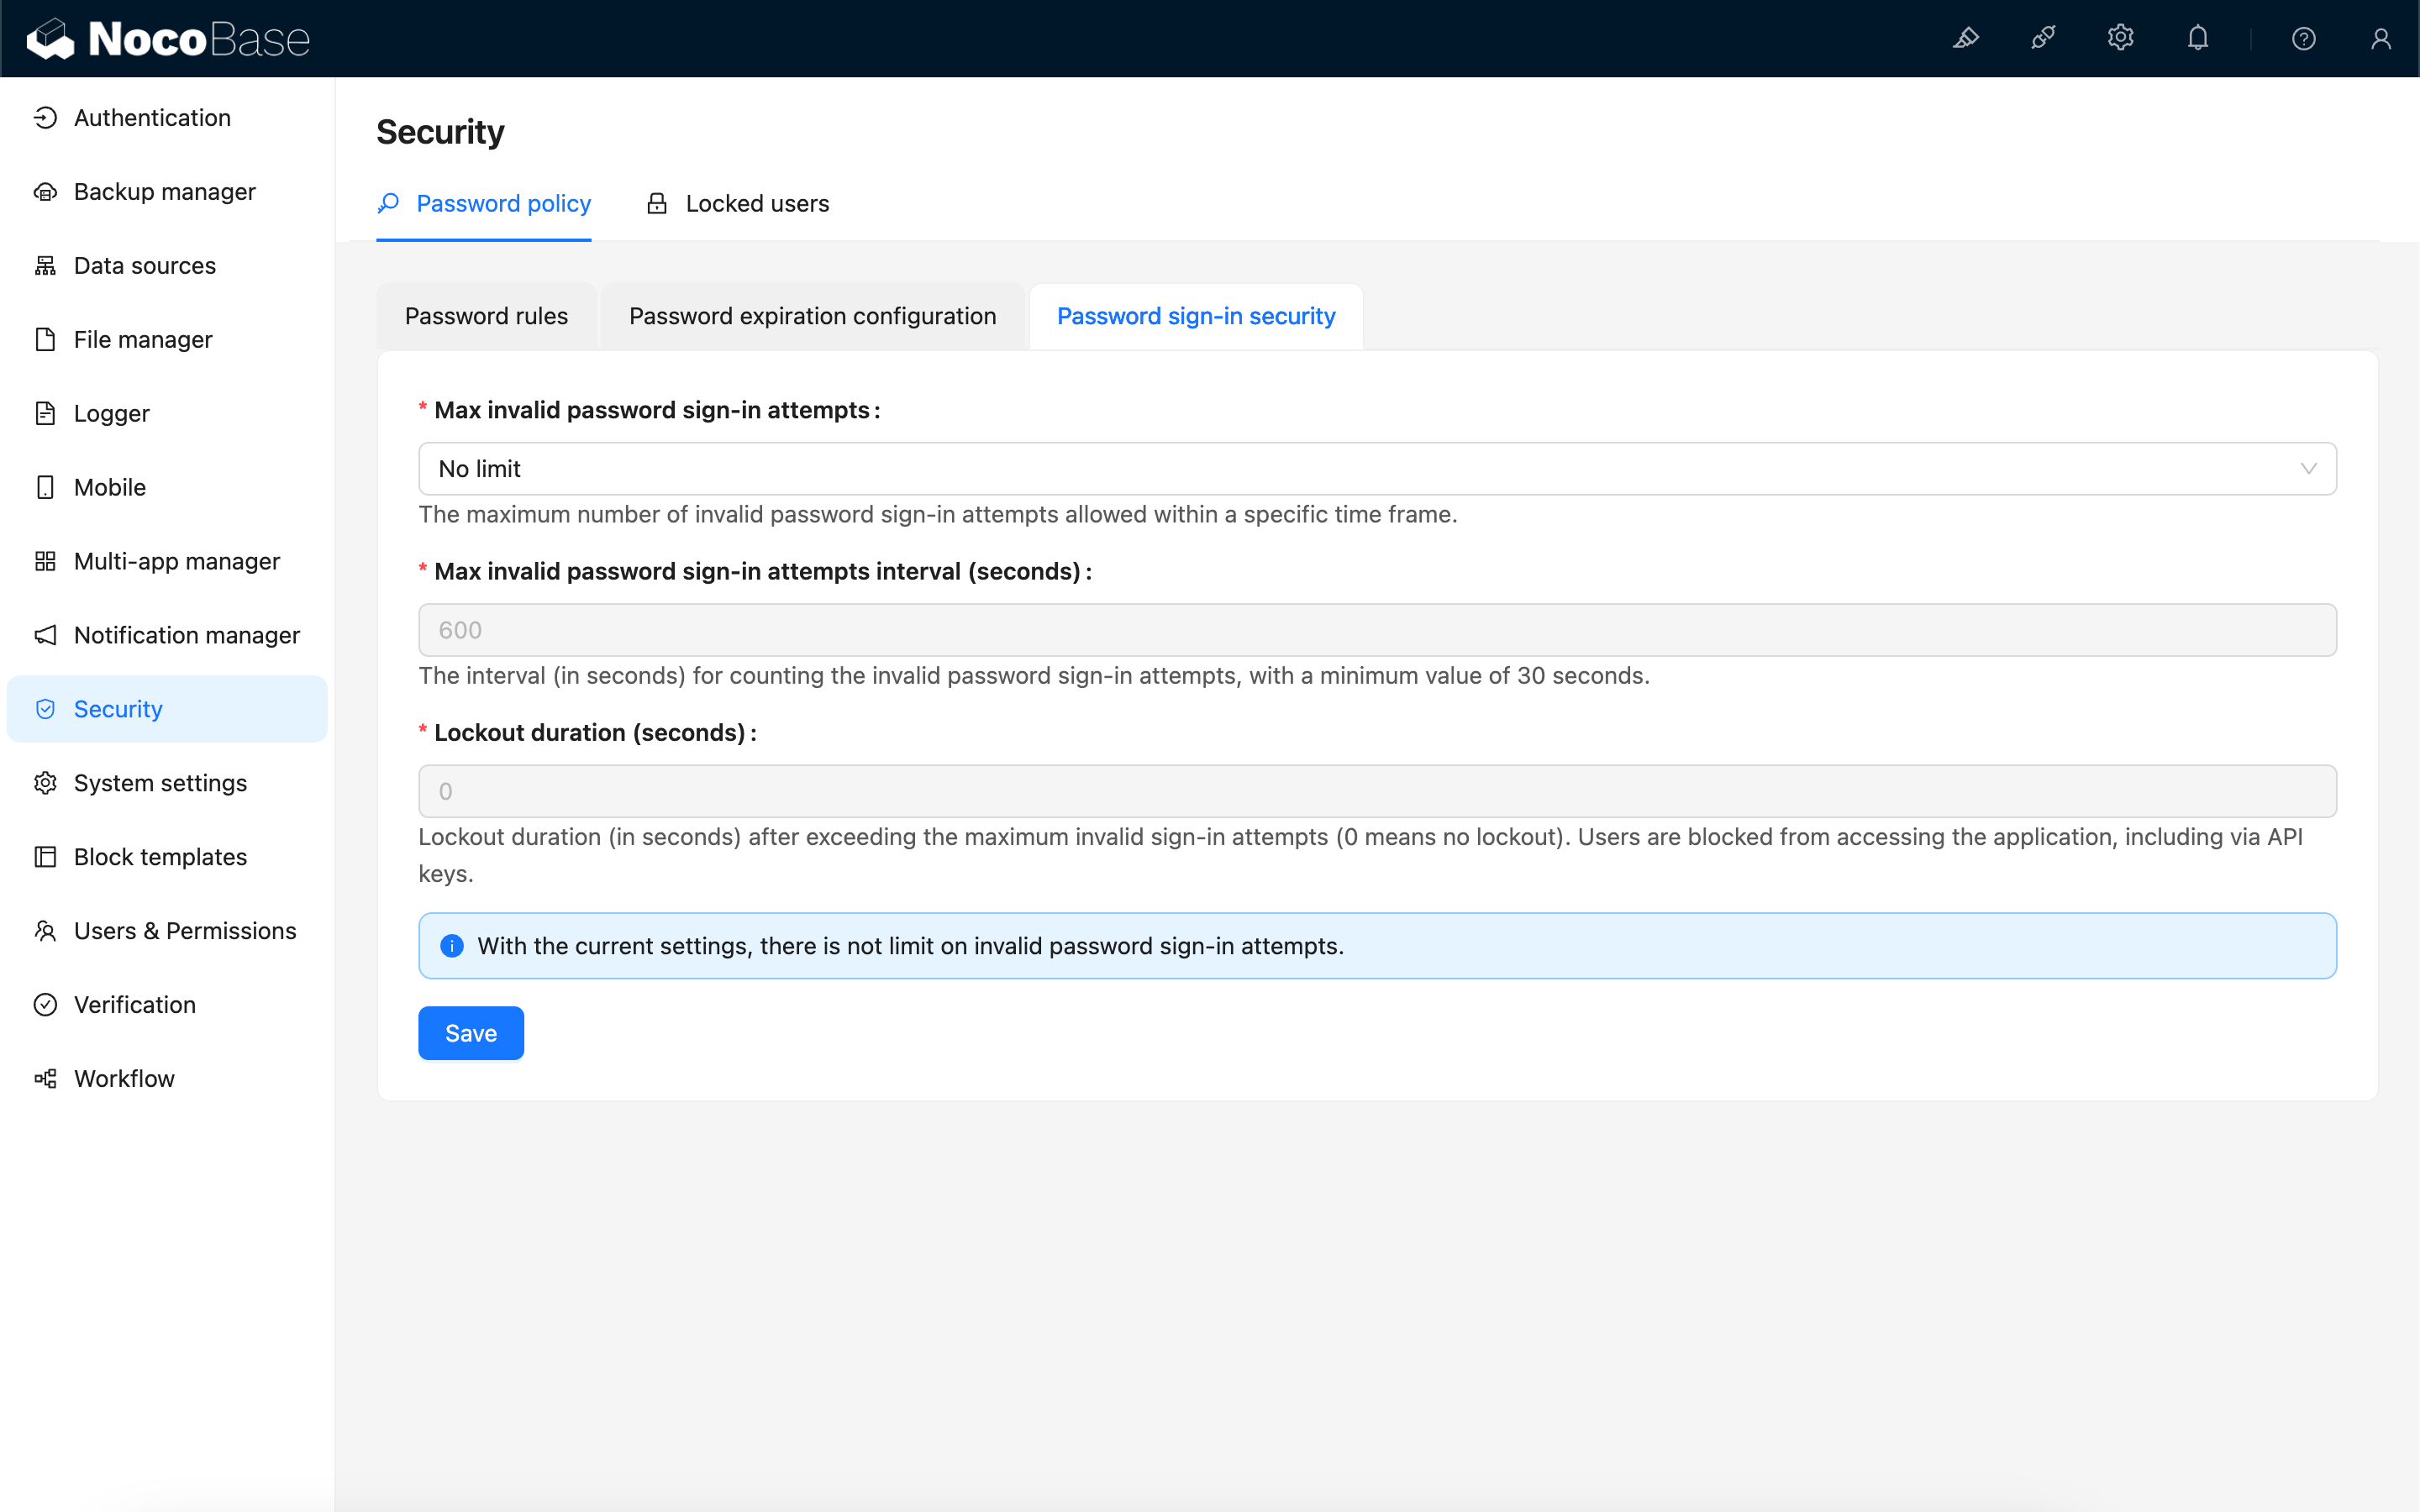
Task: Click the info icon in alert banner
Action: click(452, 946)
